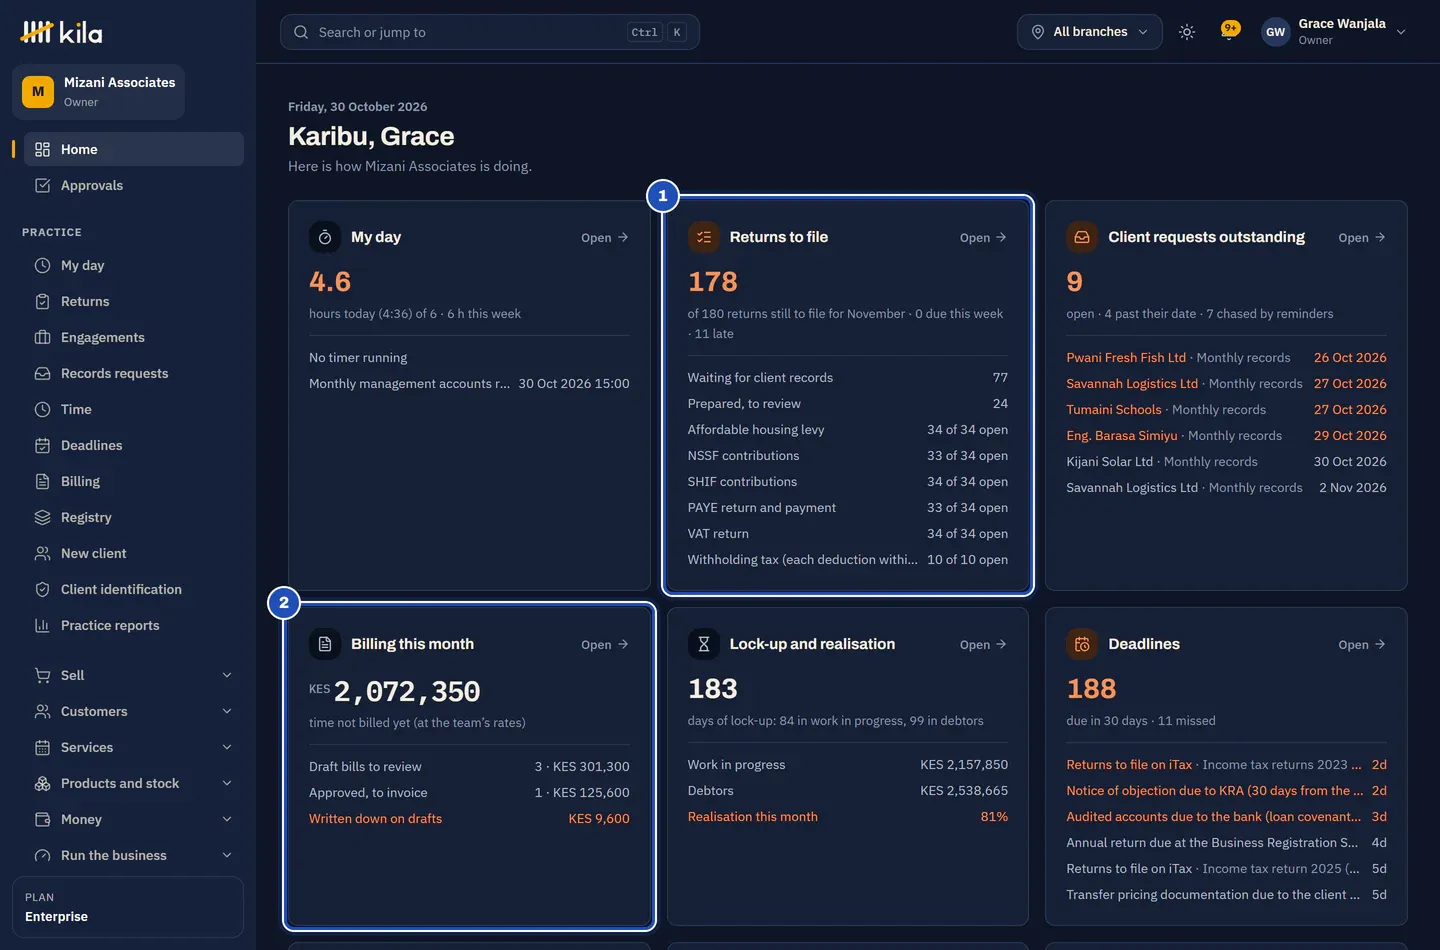Open the Client requests outstanding card

click(1362, 238)
